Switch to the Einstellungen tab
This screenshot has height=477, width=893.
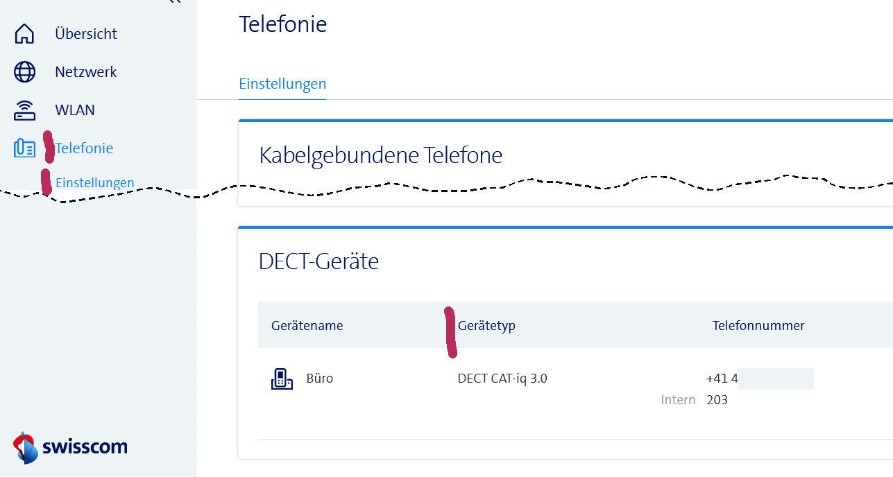point(282,84)
